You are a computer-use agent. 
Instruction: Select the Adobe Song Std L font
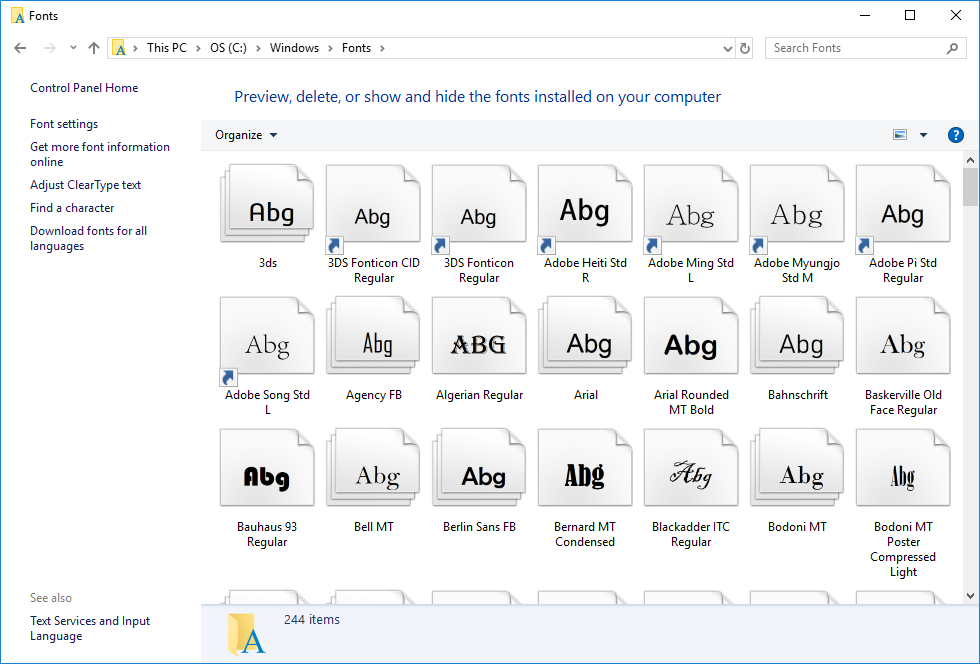[x=268, y=341]
